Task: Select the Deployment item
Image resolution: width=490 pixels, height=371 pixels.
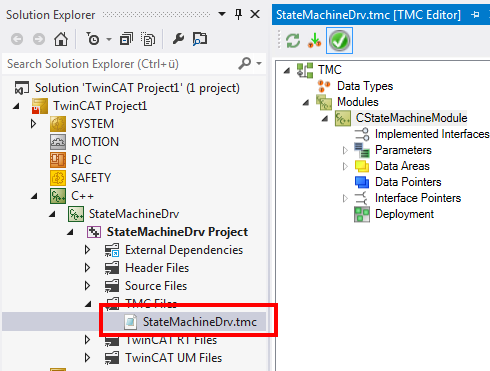Action: (x=404, y=214)
